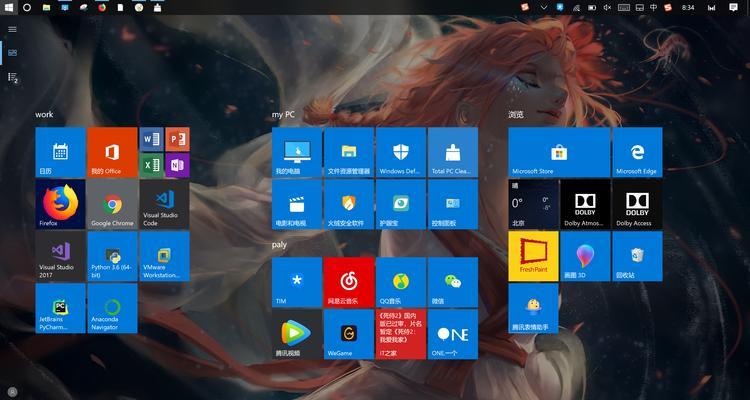The width and height of the screenshot is (750, 400).
Task: Click the 8:34 taskbar clock
Action: [x=688, y=8]
